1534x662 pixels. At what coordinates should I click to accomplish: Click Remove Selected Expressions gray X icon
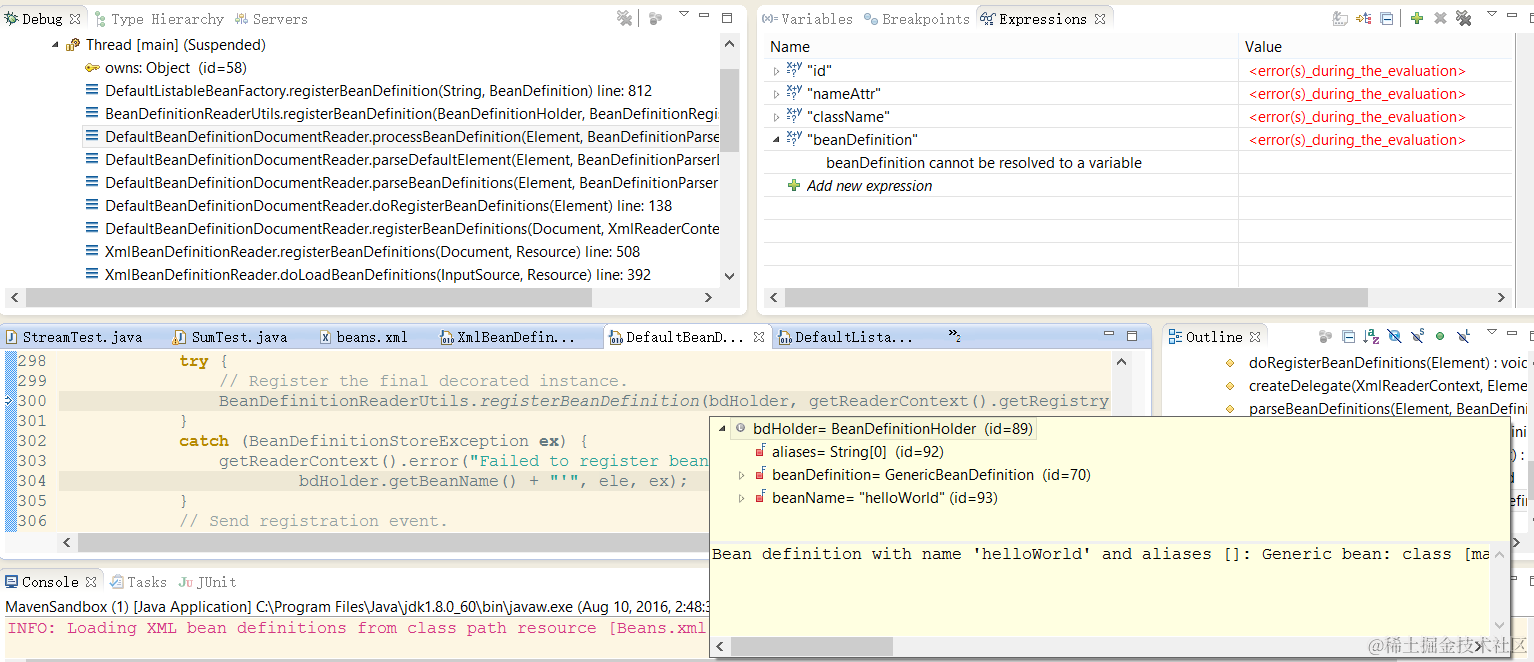1440,18
